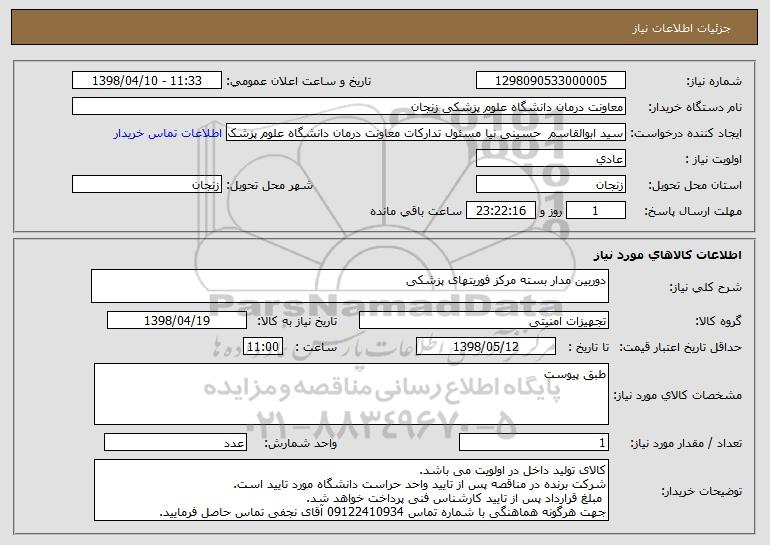Select the note line with phone 09122410934

383,513
